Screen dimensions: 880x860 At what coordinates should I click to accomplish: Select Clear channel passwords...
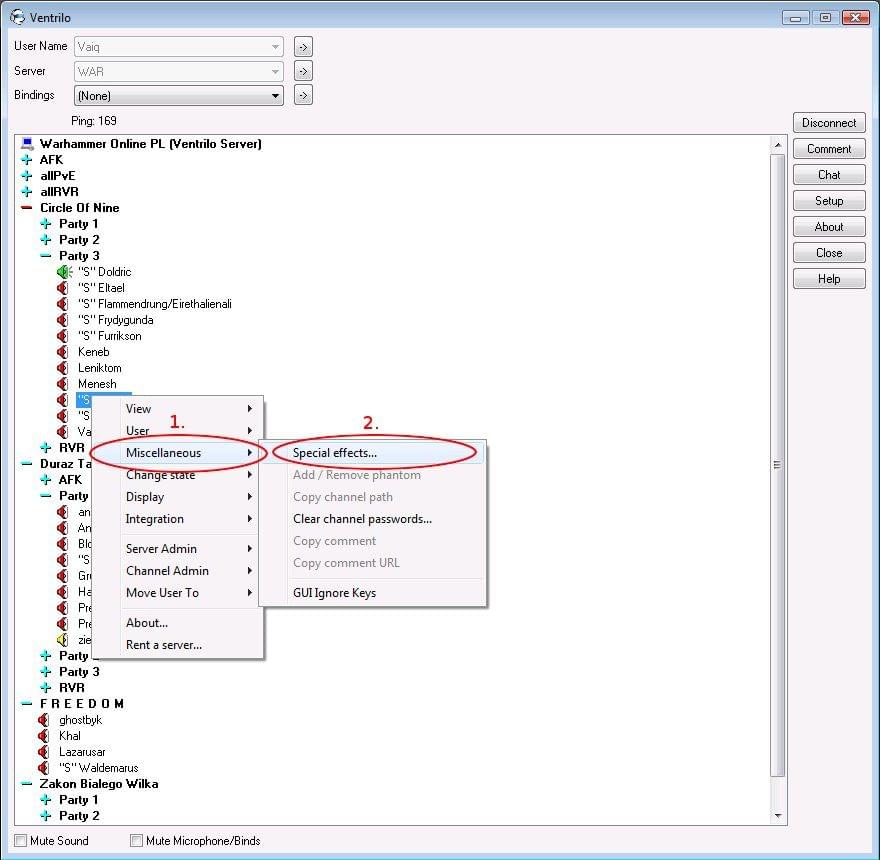tap(373, 519)
